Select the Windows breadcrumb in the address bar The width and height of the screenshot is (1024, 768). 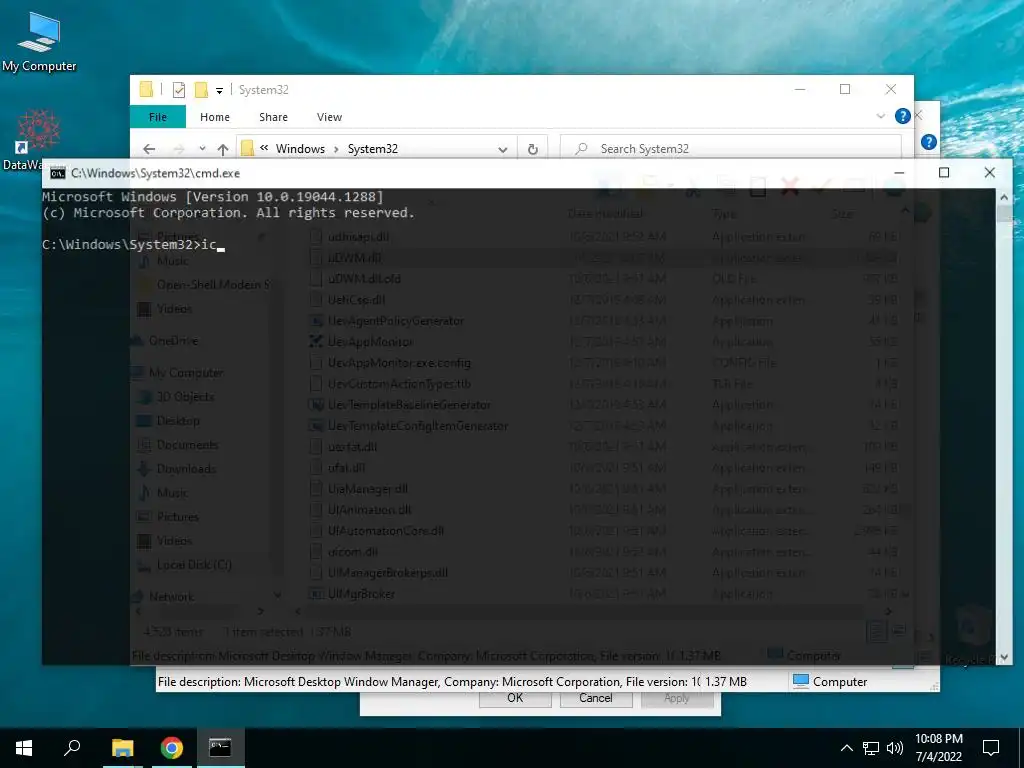click(300, 149)
